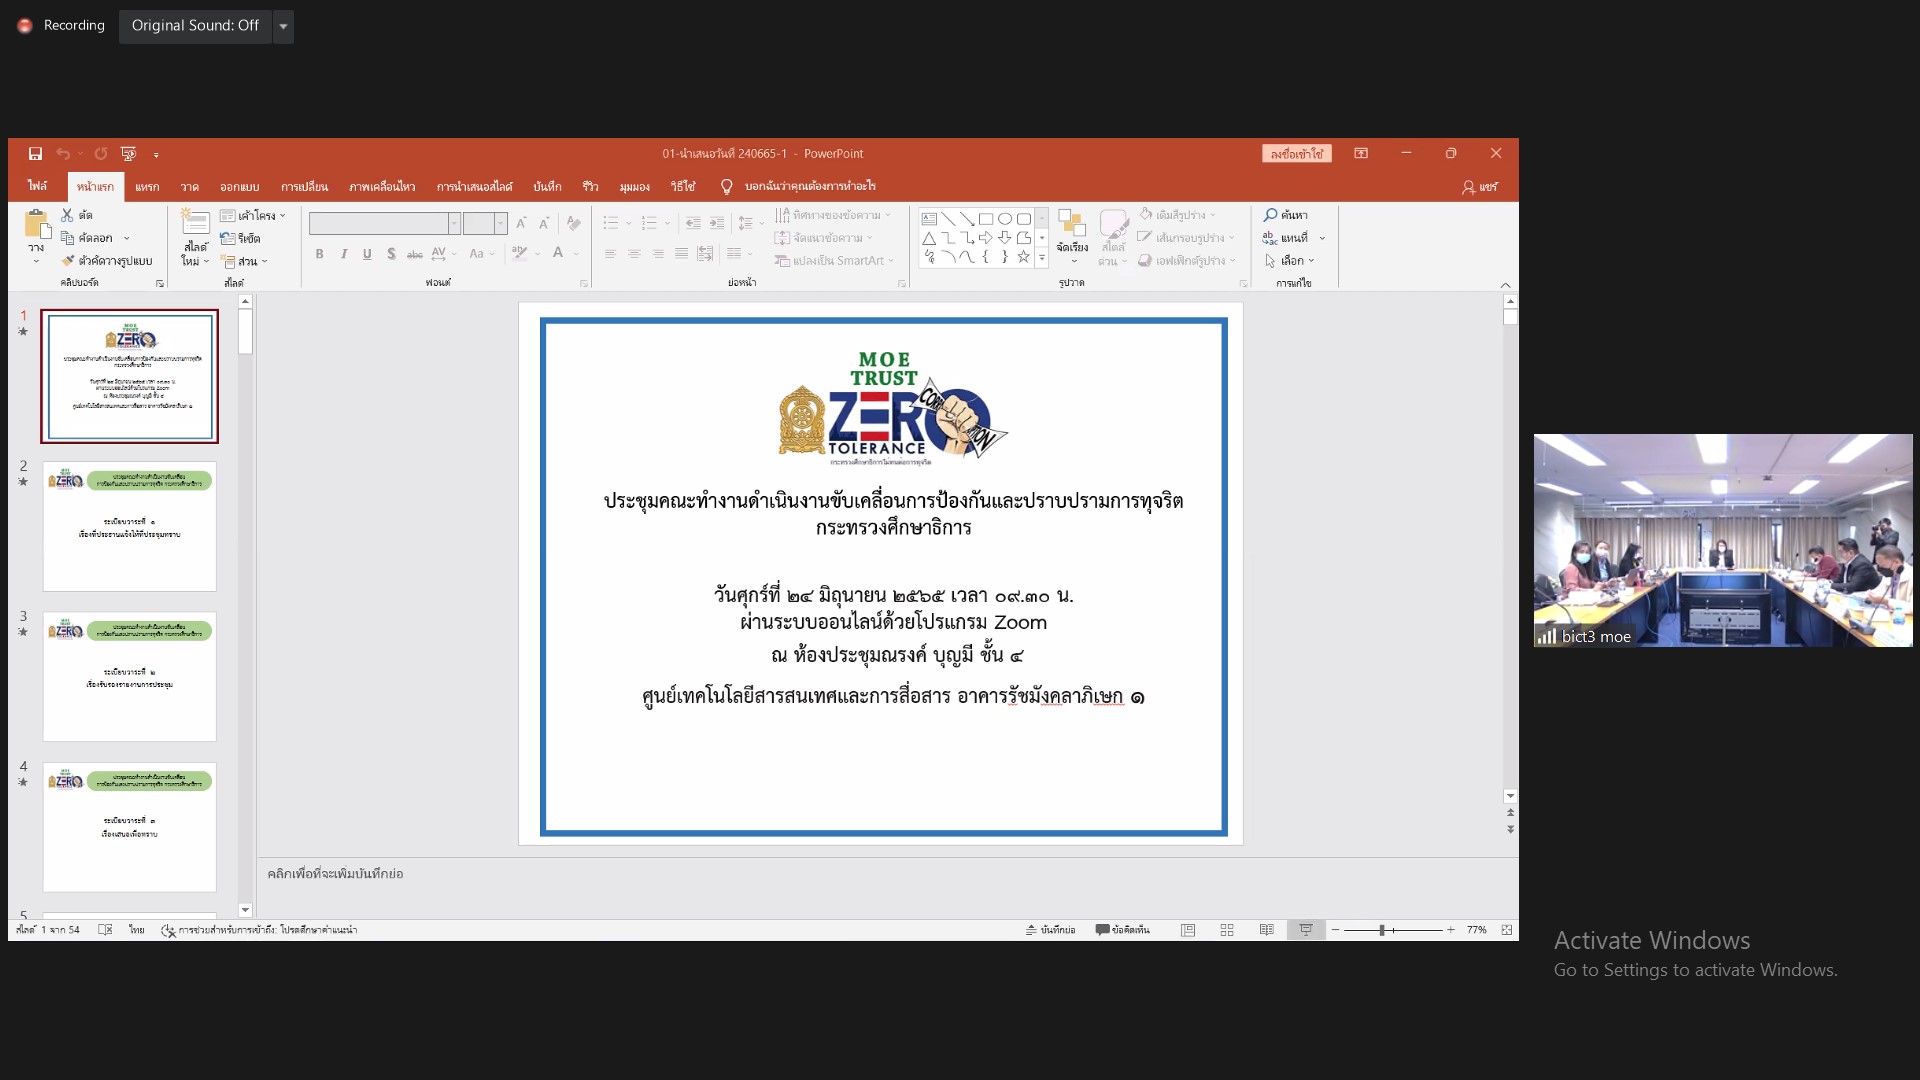Select the rectangle shape in shapes gallery
Viewport: 1920px width, 1080px height.
pyautogui.click(x=986, y=219)
